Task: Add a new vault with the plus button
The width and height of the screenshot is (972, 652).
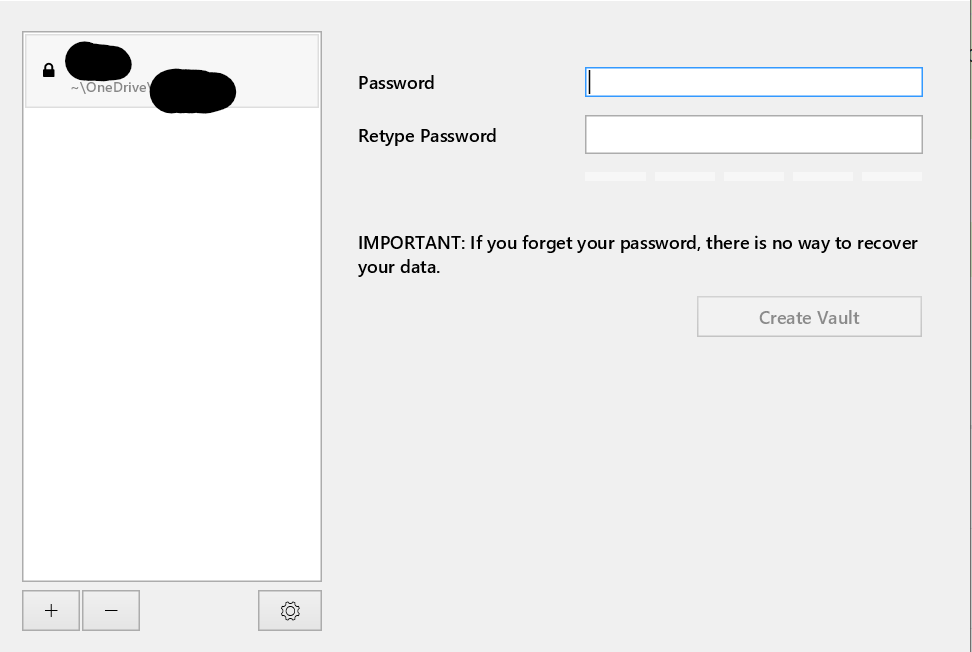Action: (51, 610)
